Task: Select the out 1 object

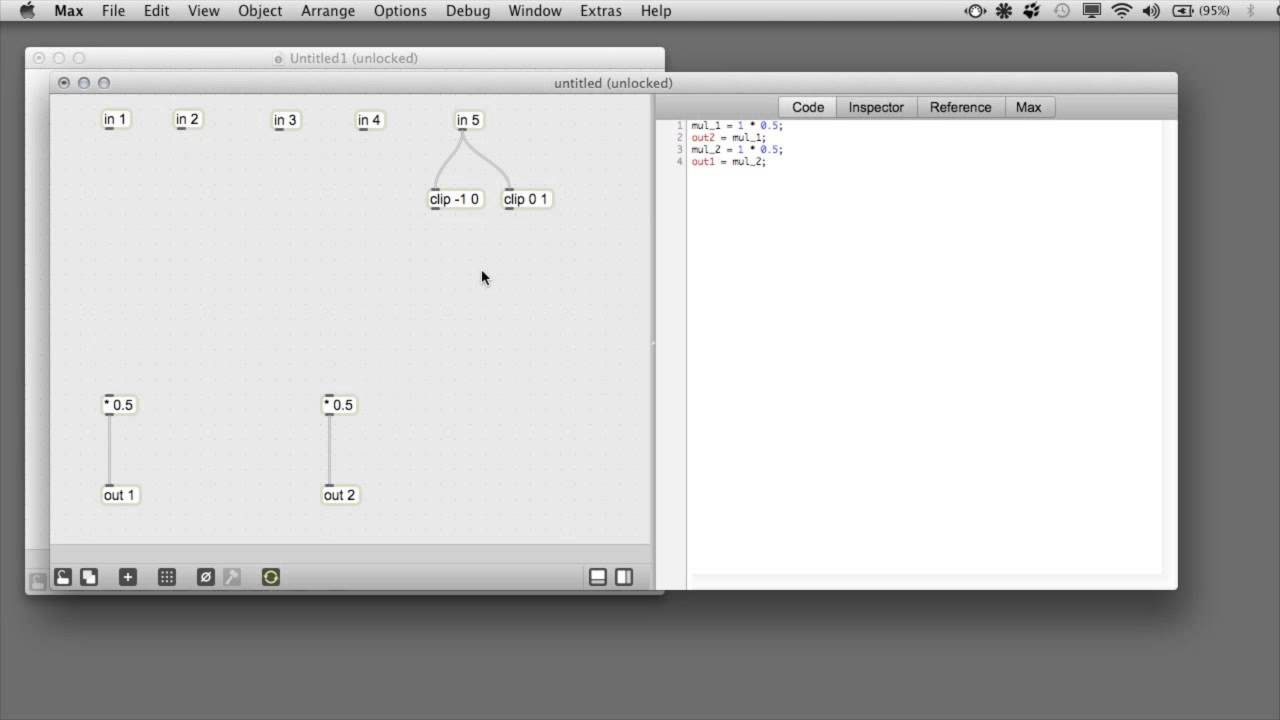Action: click(x=119, y=495)
